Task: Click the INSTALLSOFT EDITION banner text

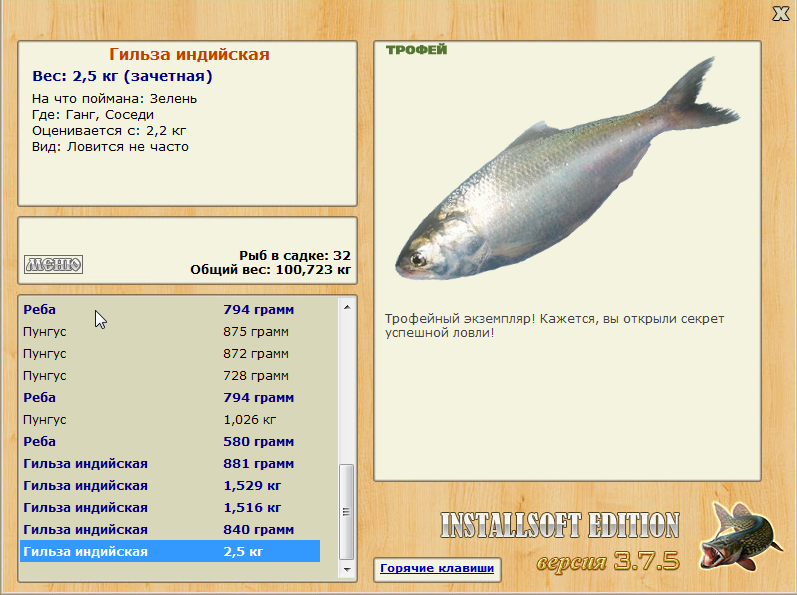Action: pyautogui.click(x=560, y=526)
